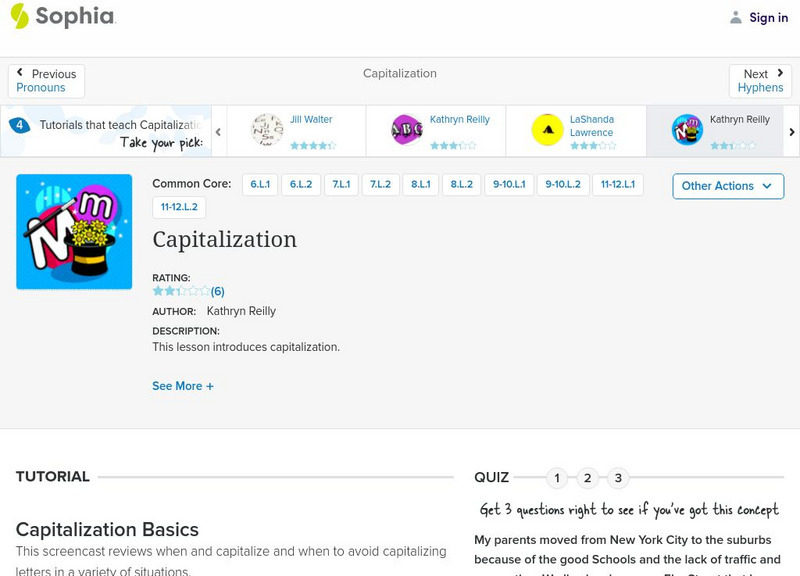Select the 11-12.L.2 Common Core tag
The image size is (800, 576).
tap(179, 207)
